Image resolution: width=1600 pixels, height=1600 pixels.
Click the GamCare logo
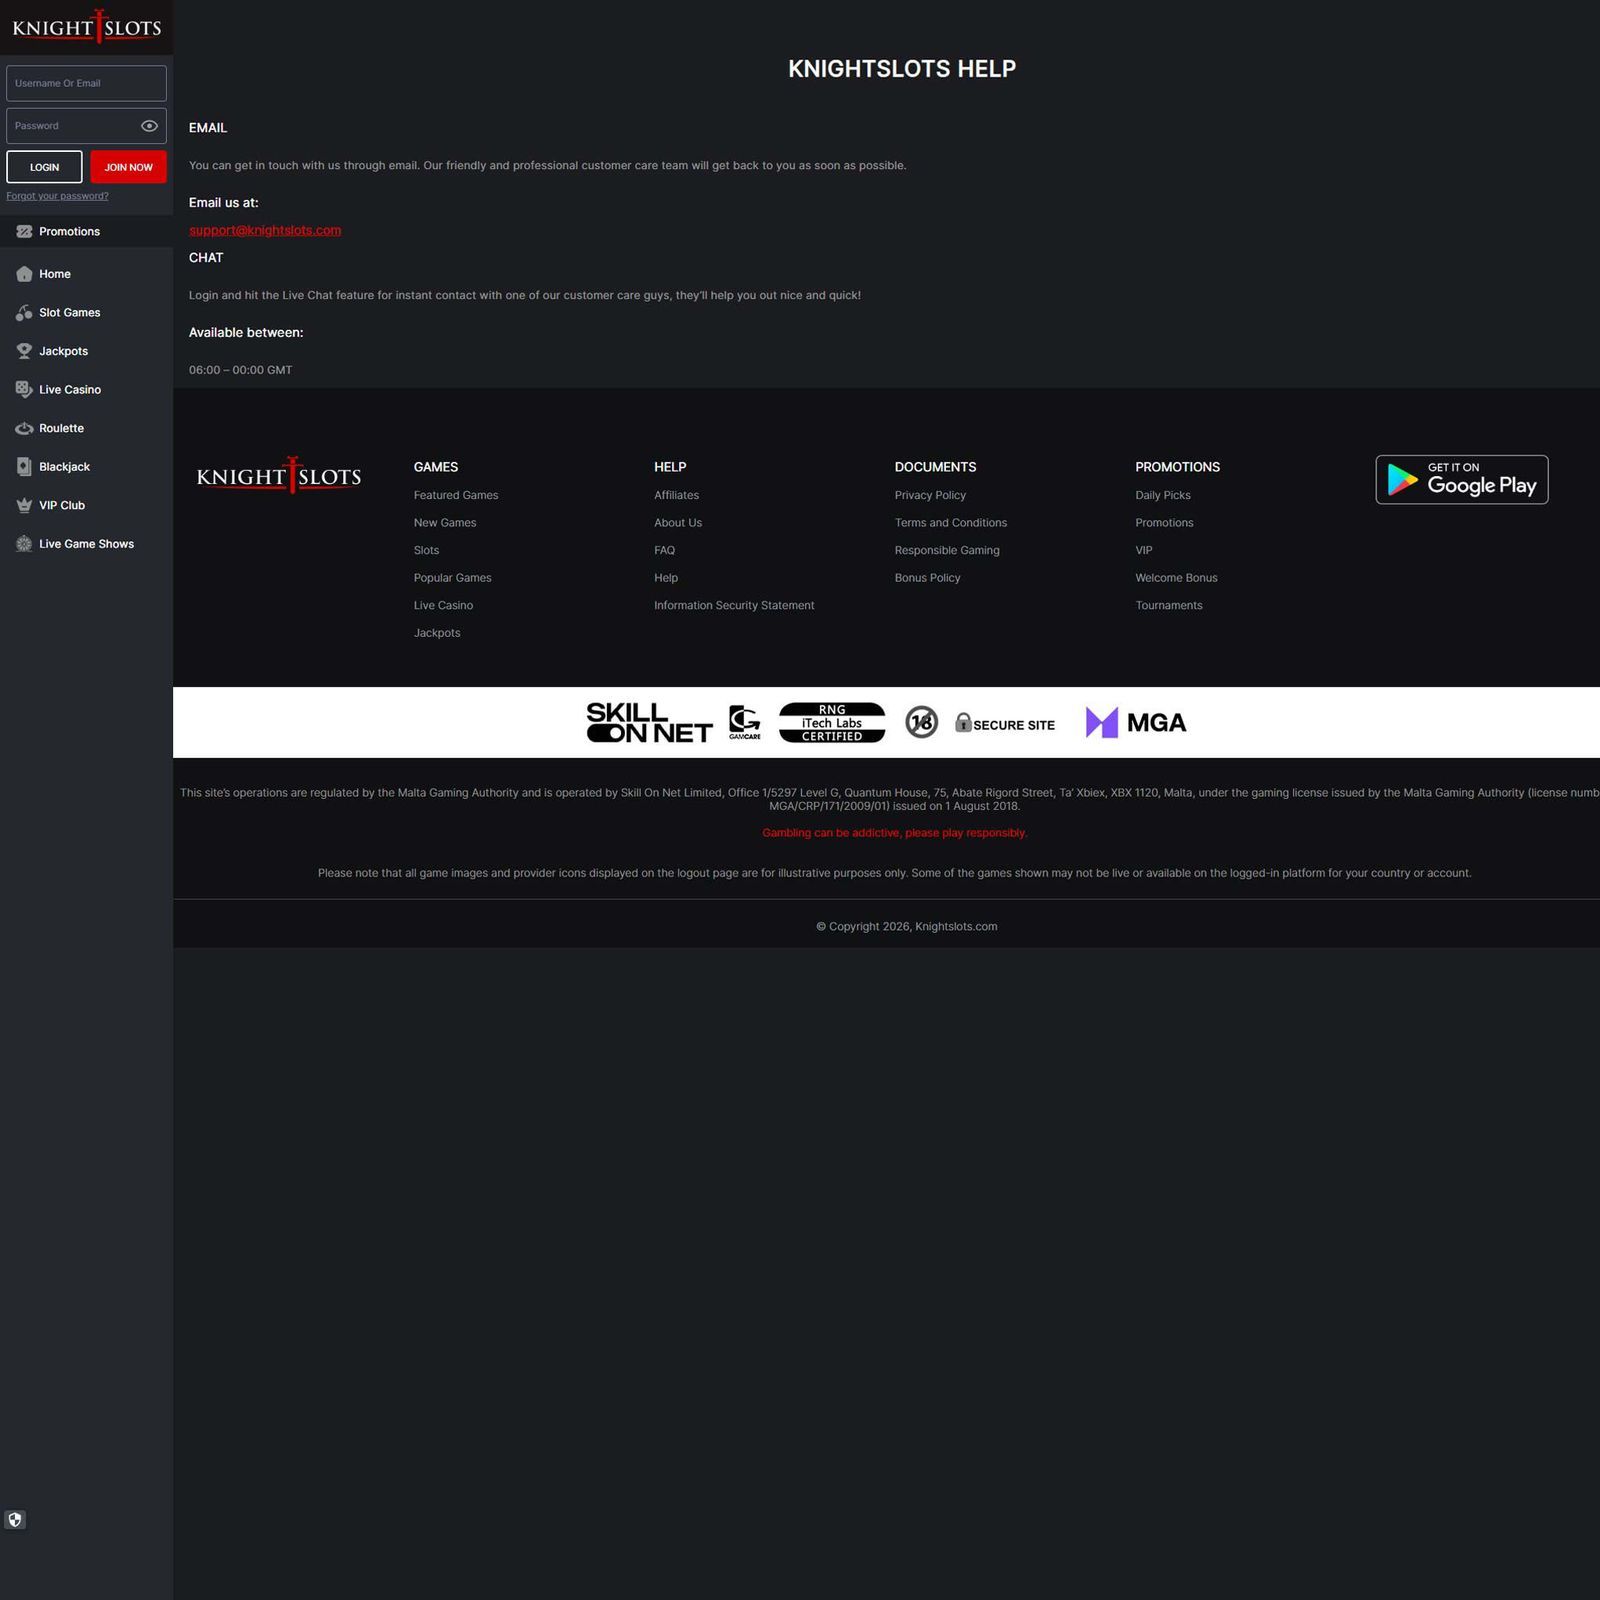(745, 722)
